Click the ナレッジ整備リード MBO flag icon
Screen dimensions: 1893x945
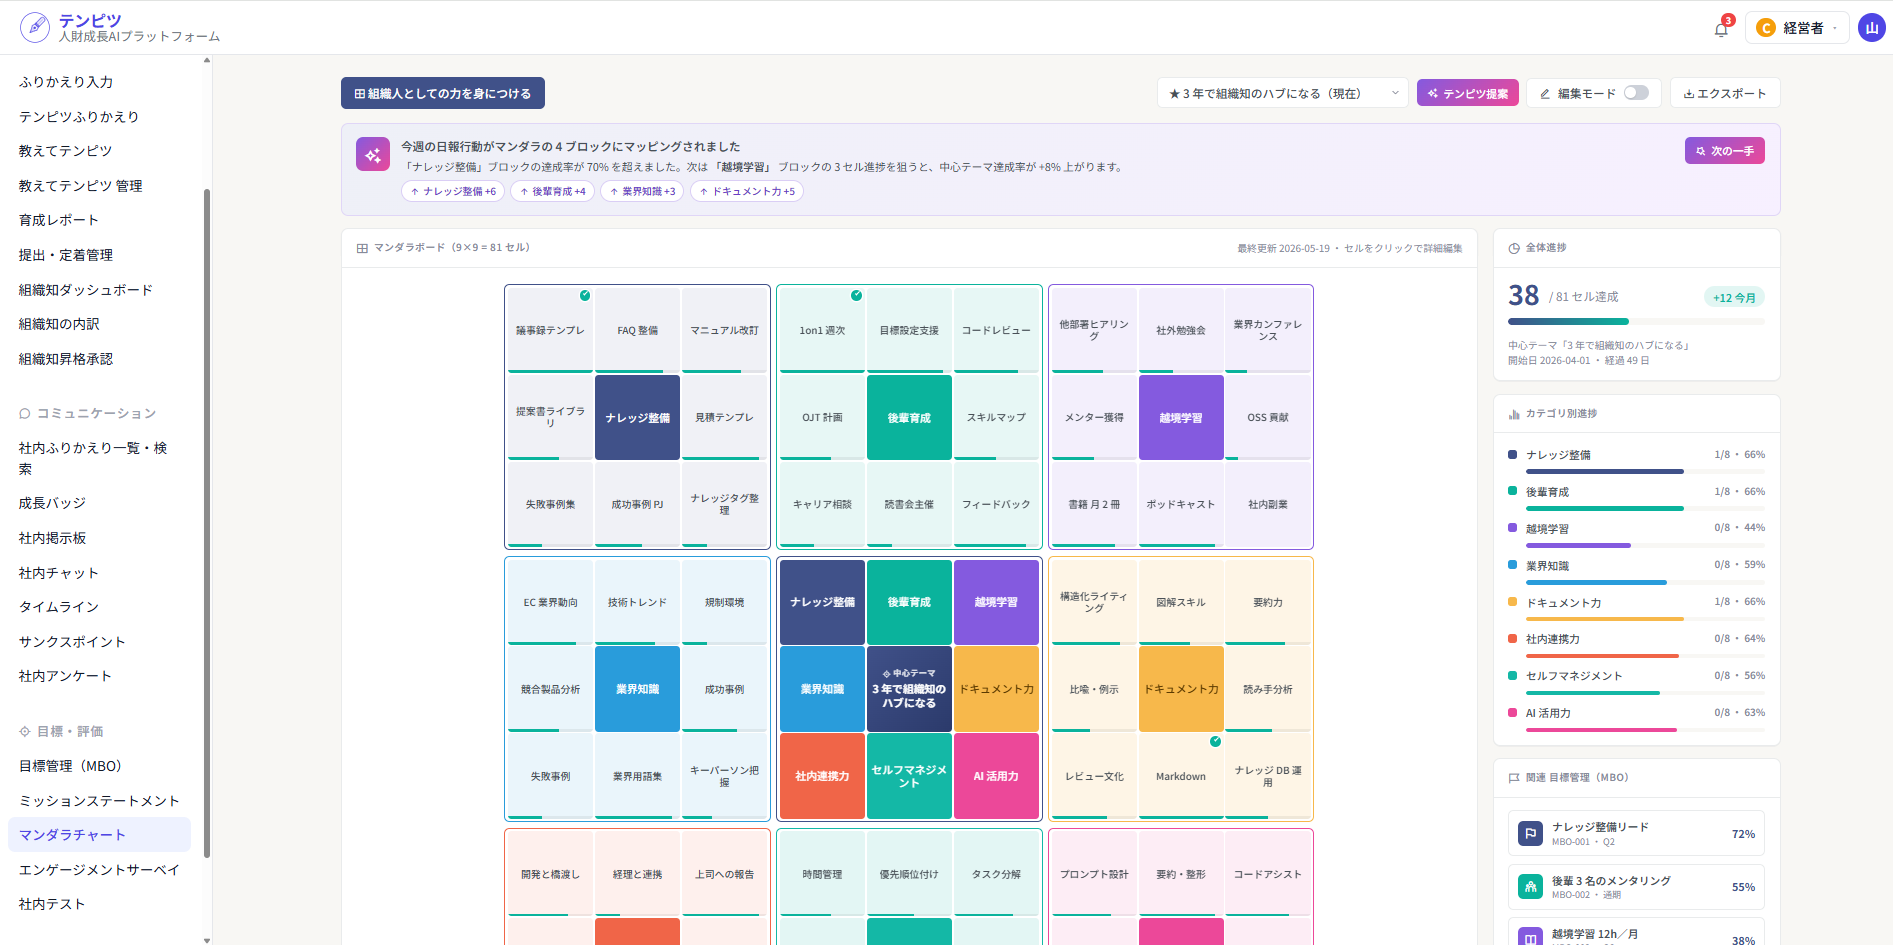[1530, 833]
